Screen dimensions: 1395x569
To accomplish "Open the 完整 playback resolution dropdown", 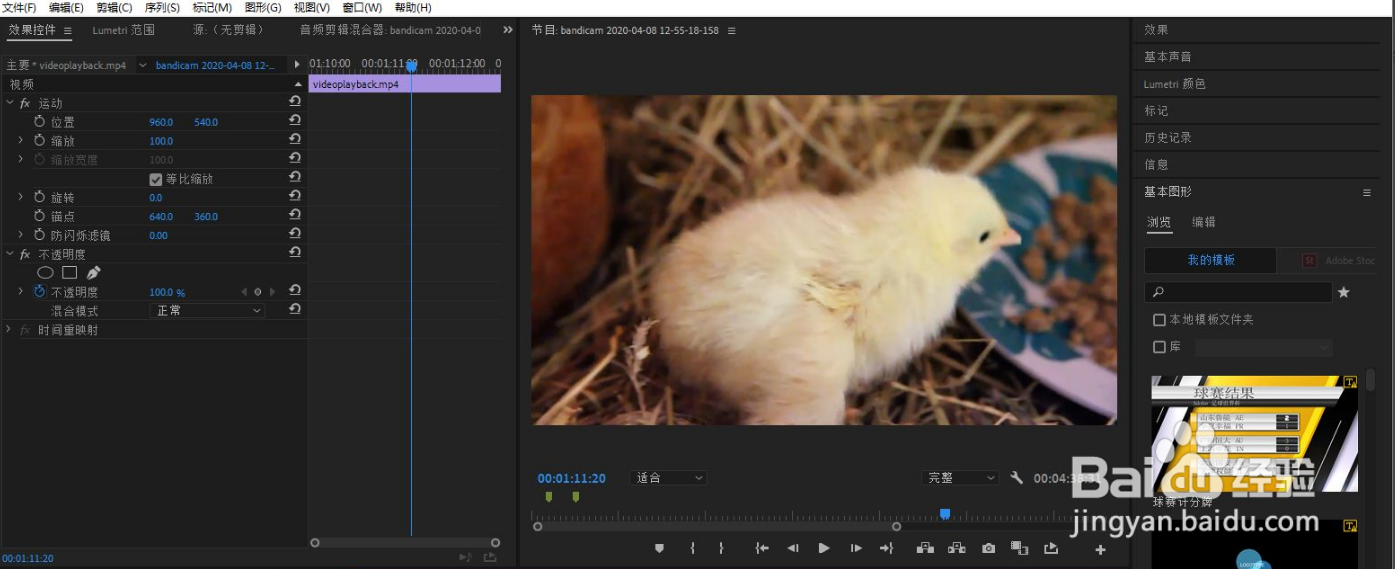I will tap(960, 478).
